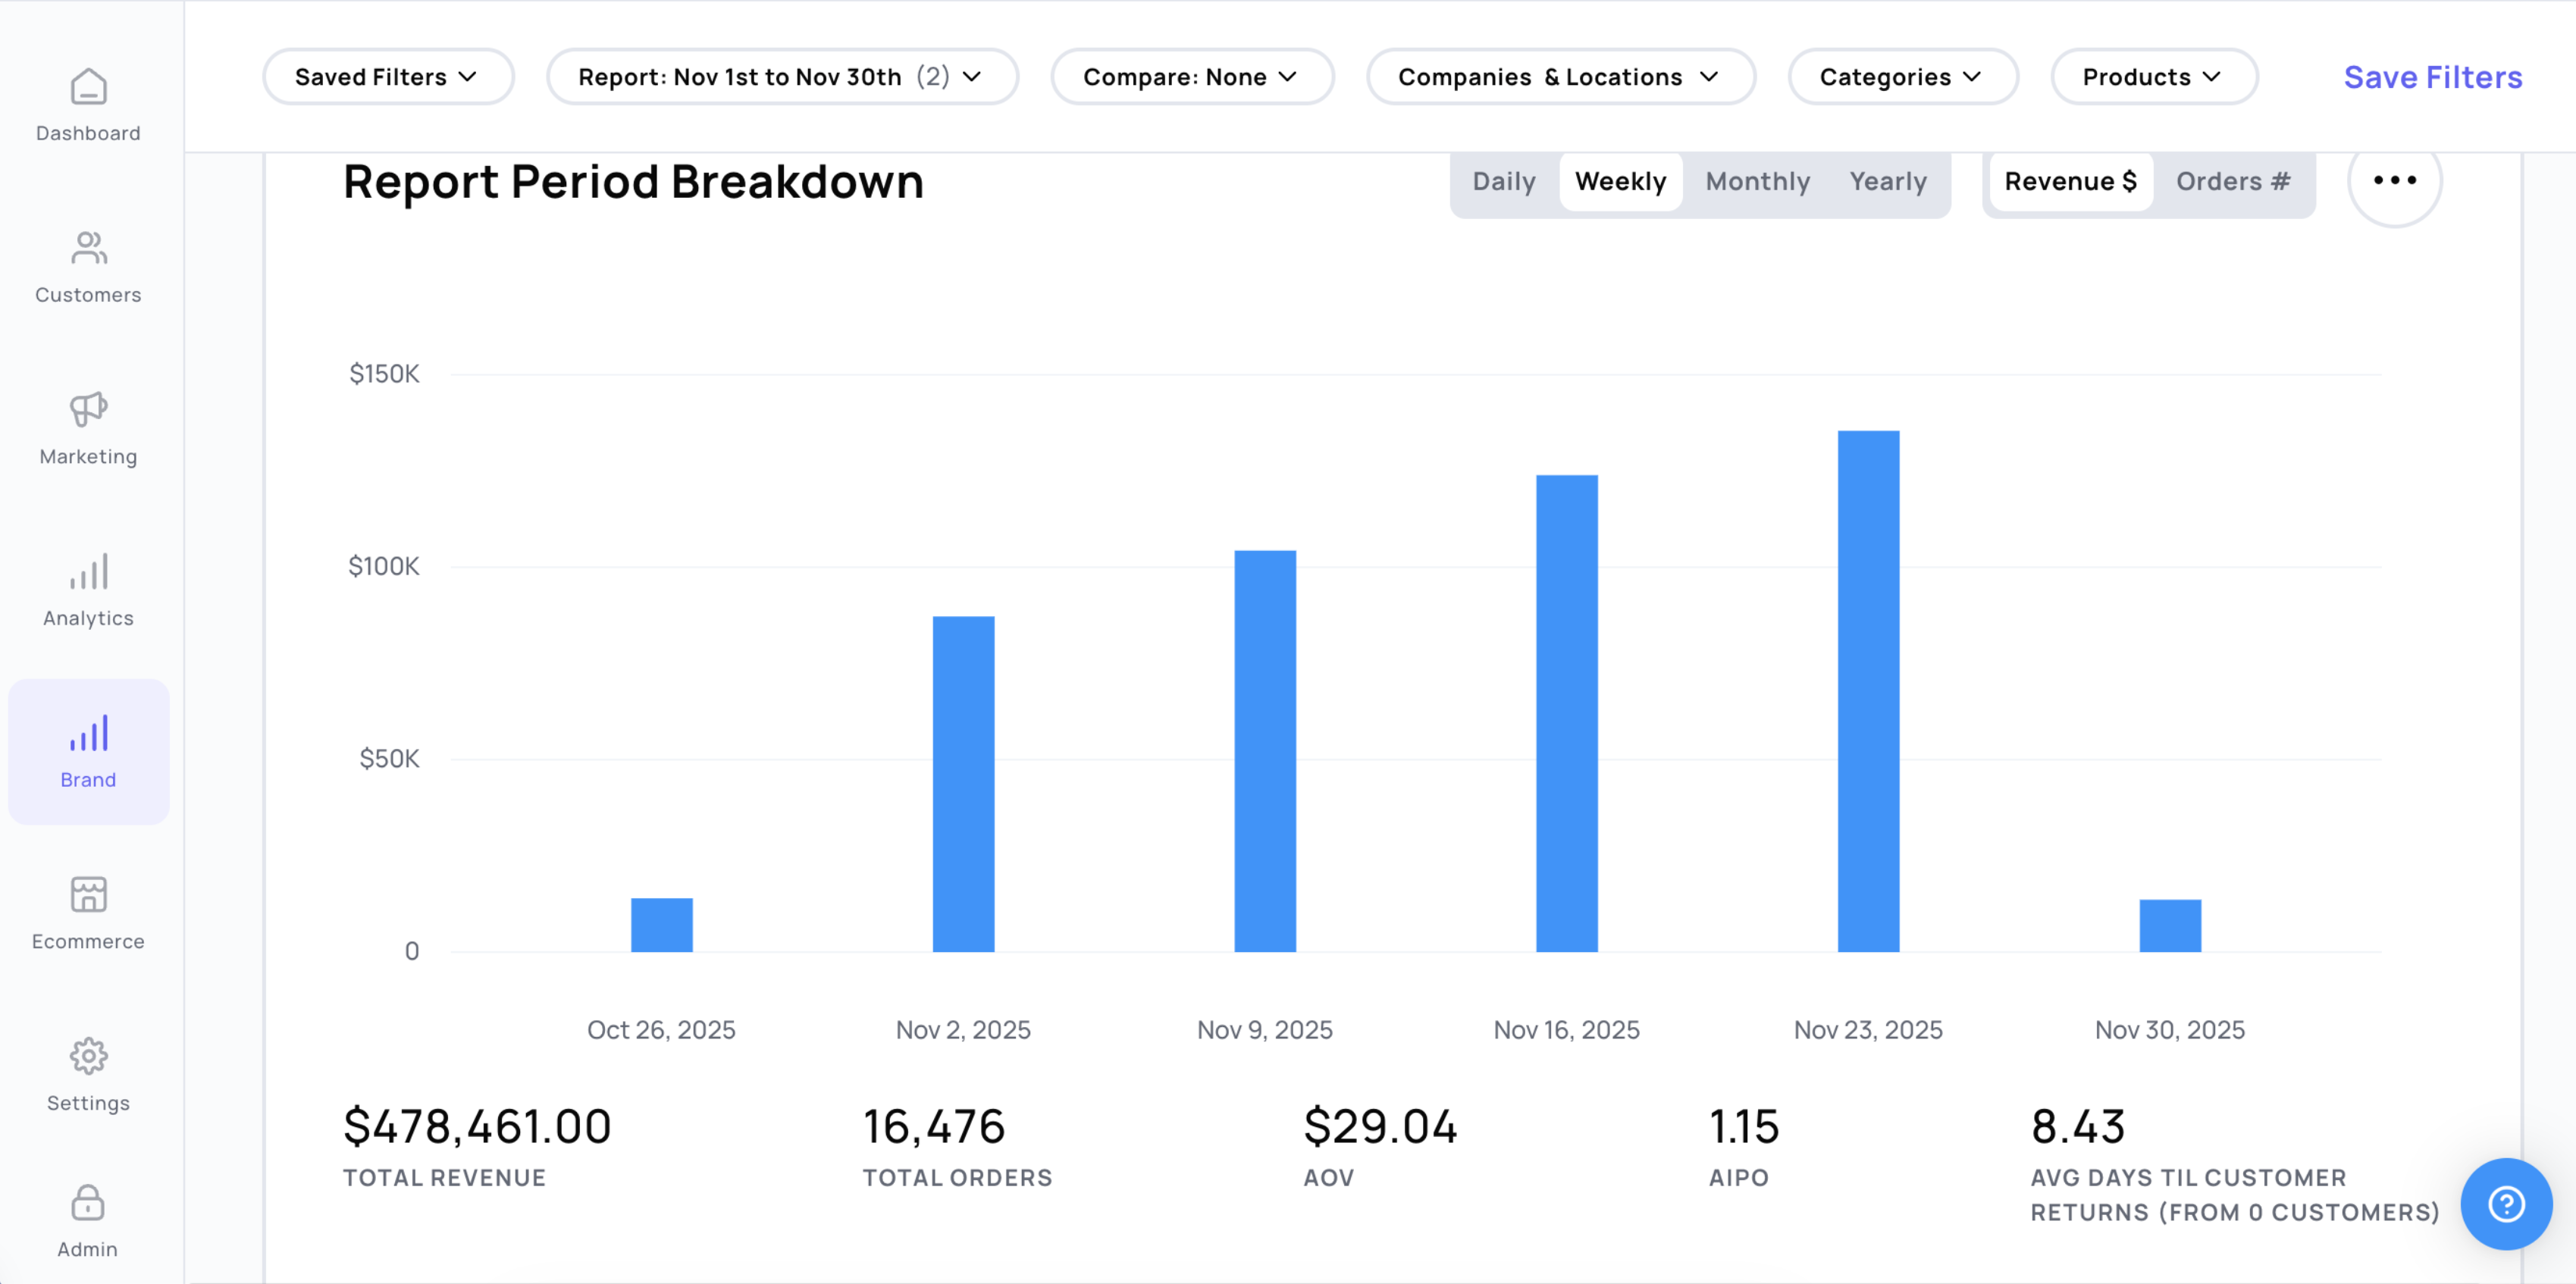Viewport: 2576px width, 1284px height.
Task: Open the Dashboard home icon
Action: pyautogui.click(x=88, y=87)
